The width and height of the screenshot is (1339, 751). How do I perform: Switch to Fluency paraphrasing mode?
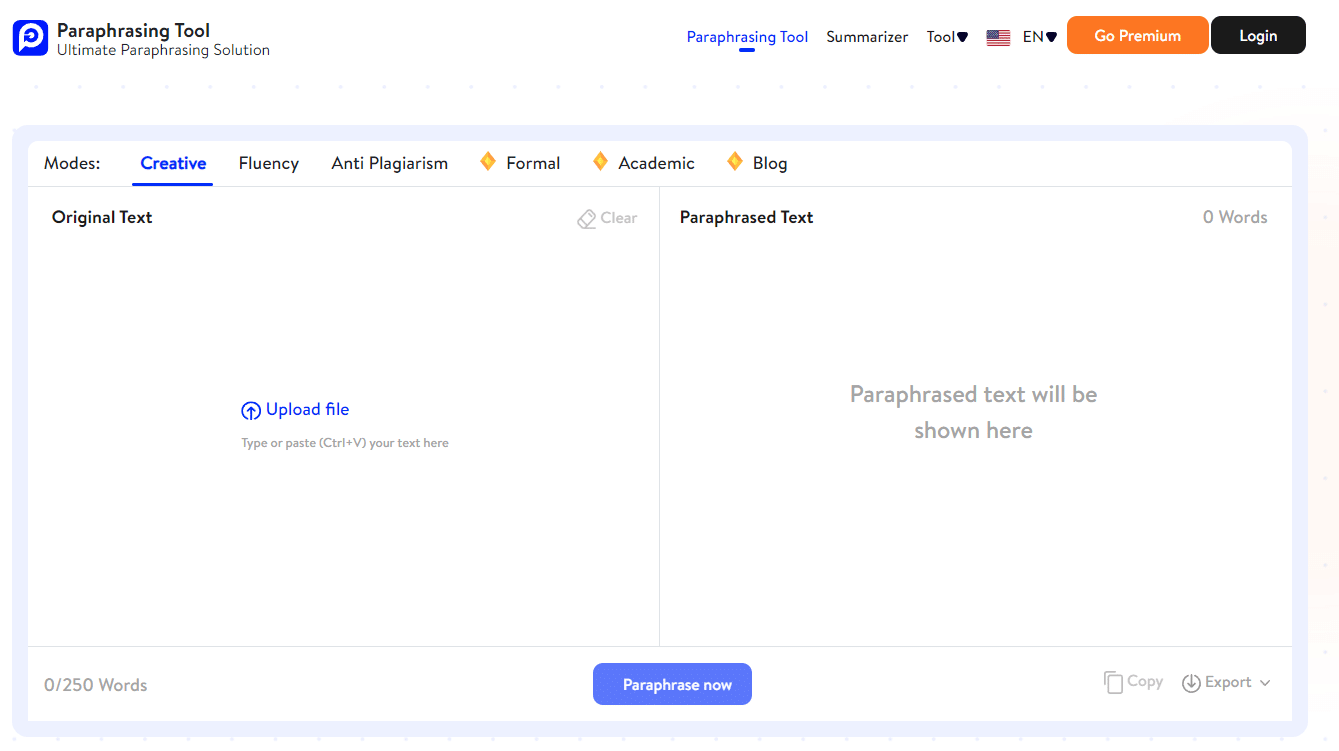click(268, 162)
